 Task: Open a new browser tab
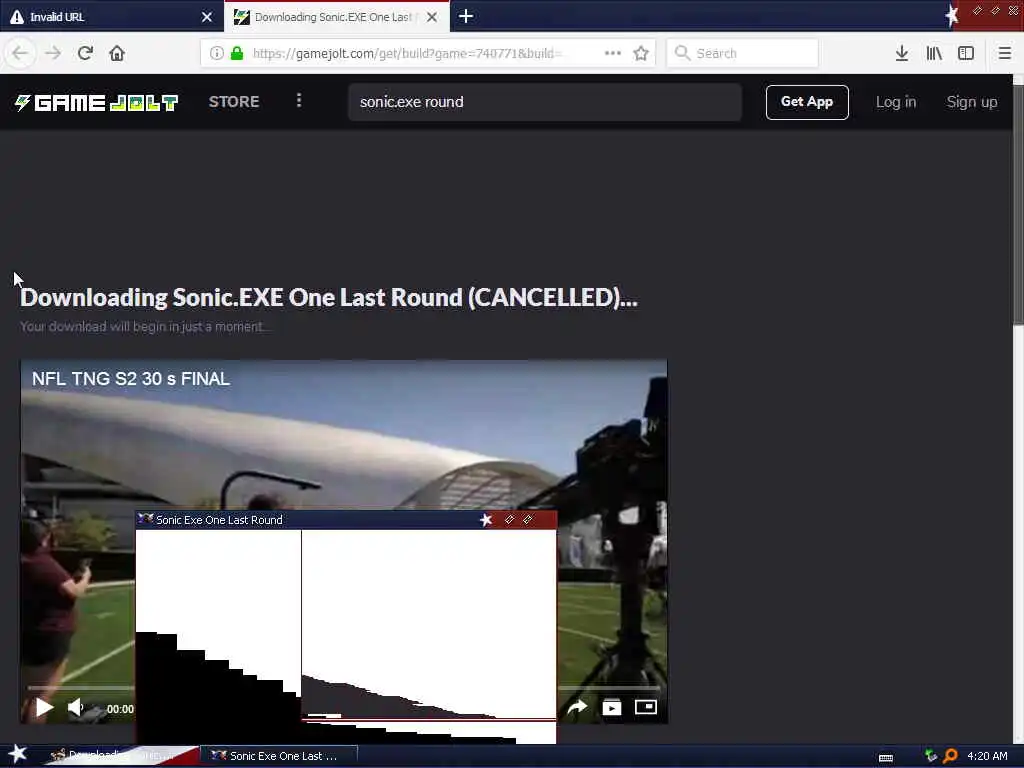click(466, 16)
